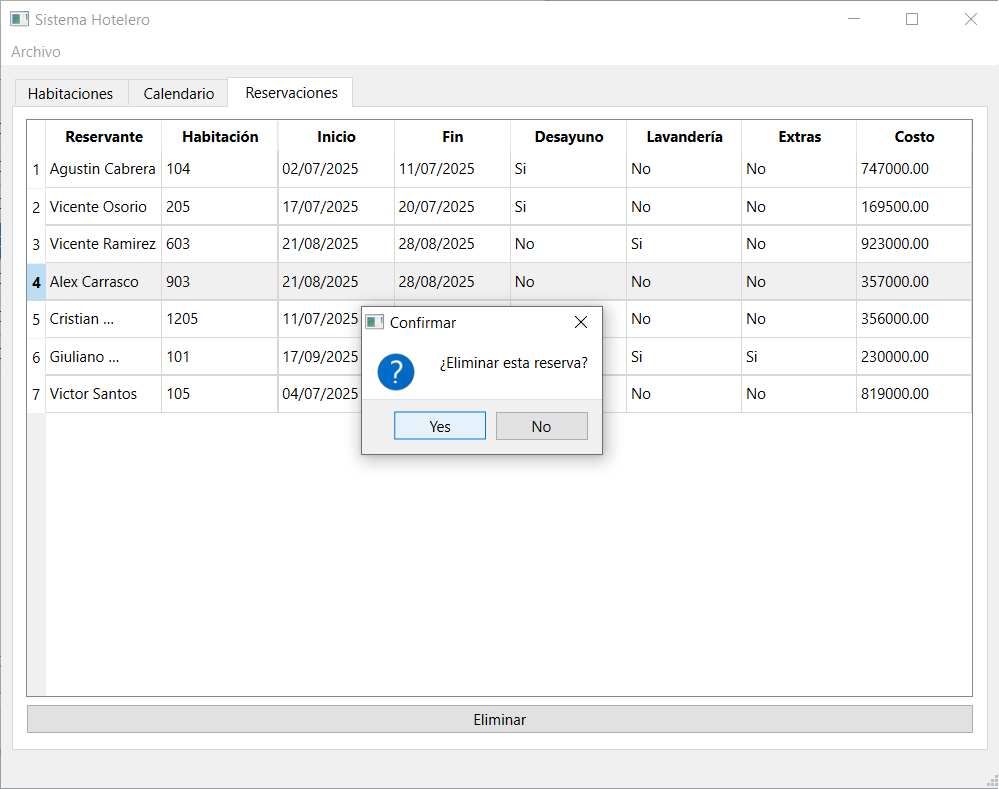Click the Sistema Hotelero window icon

[20, 19]
